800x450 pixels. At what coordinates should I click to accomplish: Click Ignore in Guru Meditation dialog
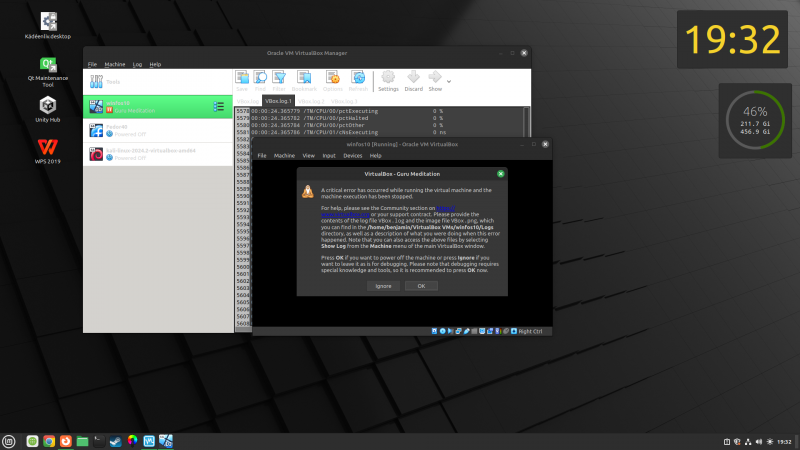click(x=383, y=286)
